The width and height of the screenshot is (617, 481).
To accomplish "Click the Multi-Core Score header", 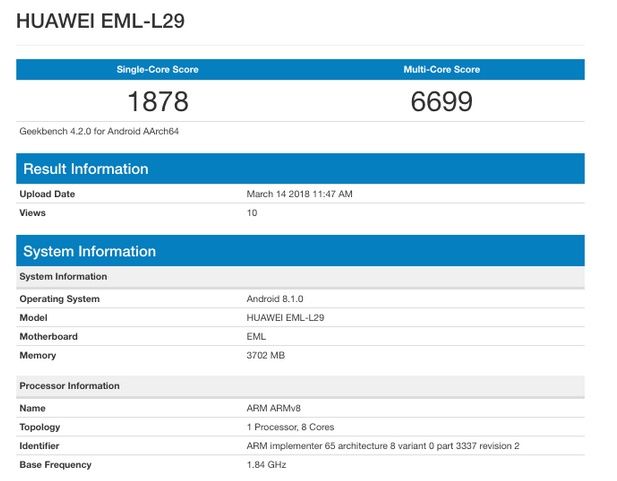I will pyautogui.click(x=442, y=70).
